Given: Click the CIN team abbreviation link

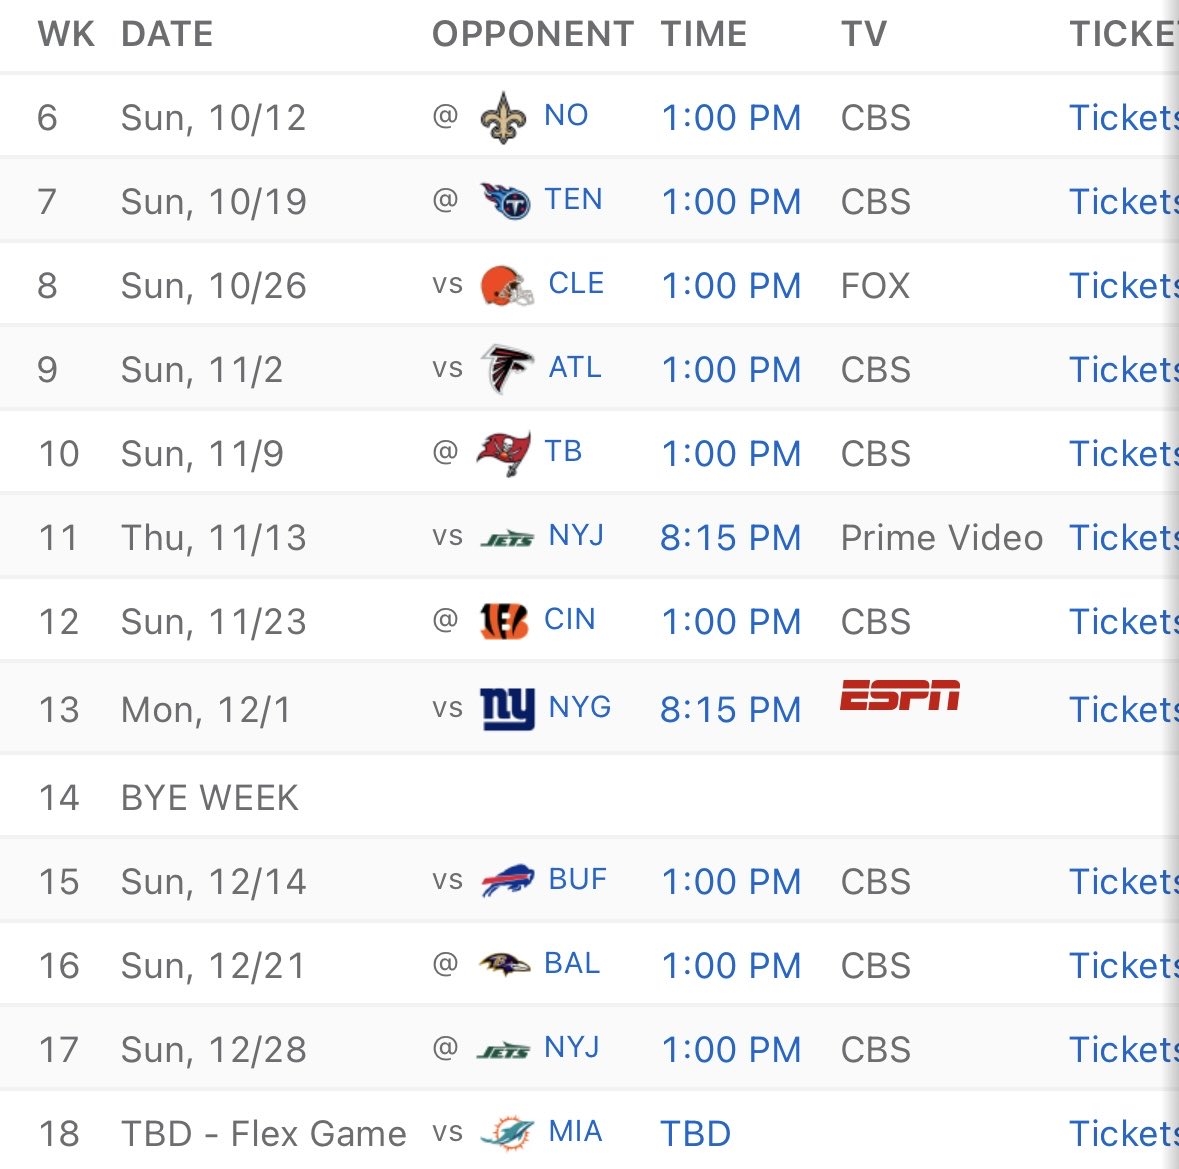Looking at the screenshot, I should click(569, 620).
